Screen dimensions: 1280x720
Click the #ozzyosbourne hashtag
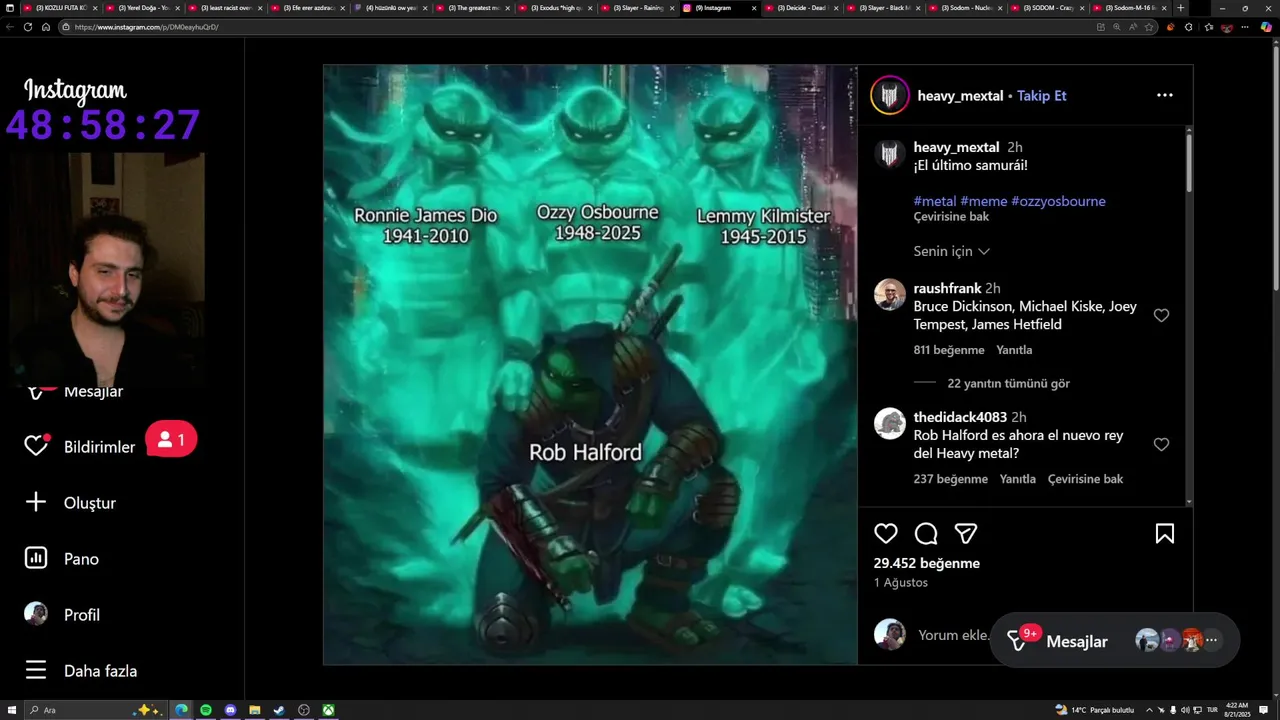(x=1058, y=201)
